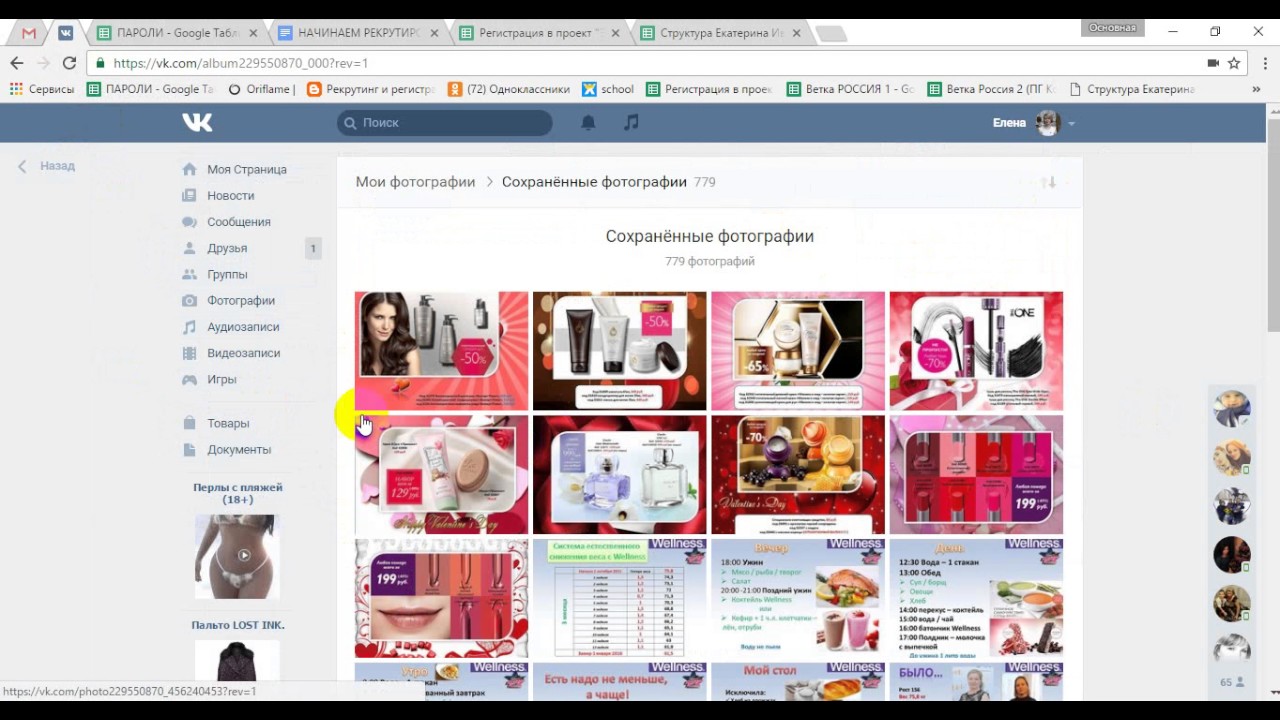This screenshot has width=1280, height=720.
Task: Open "Группы" in the sidebar
Action: [x=227, y=274]
